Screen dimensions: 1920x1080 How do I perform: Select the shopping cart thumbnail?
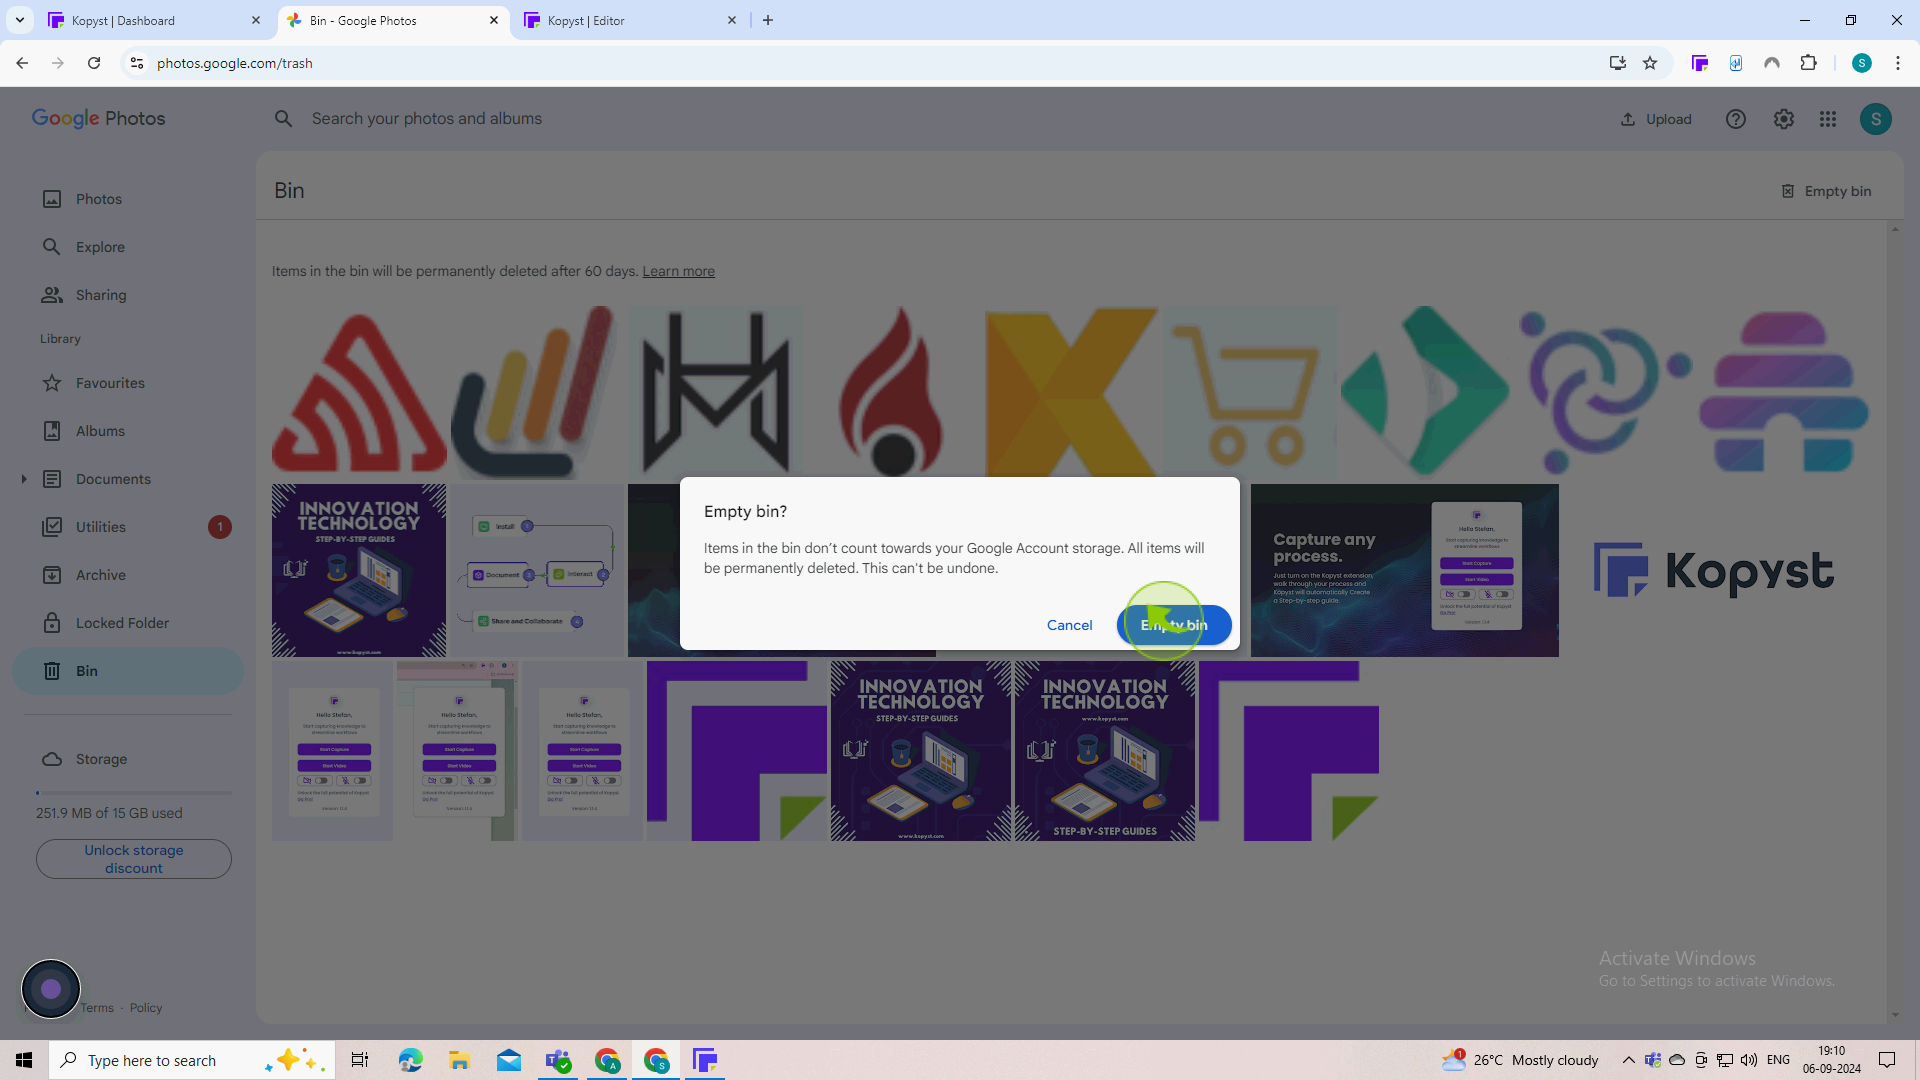click(x=1249, y=392)
